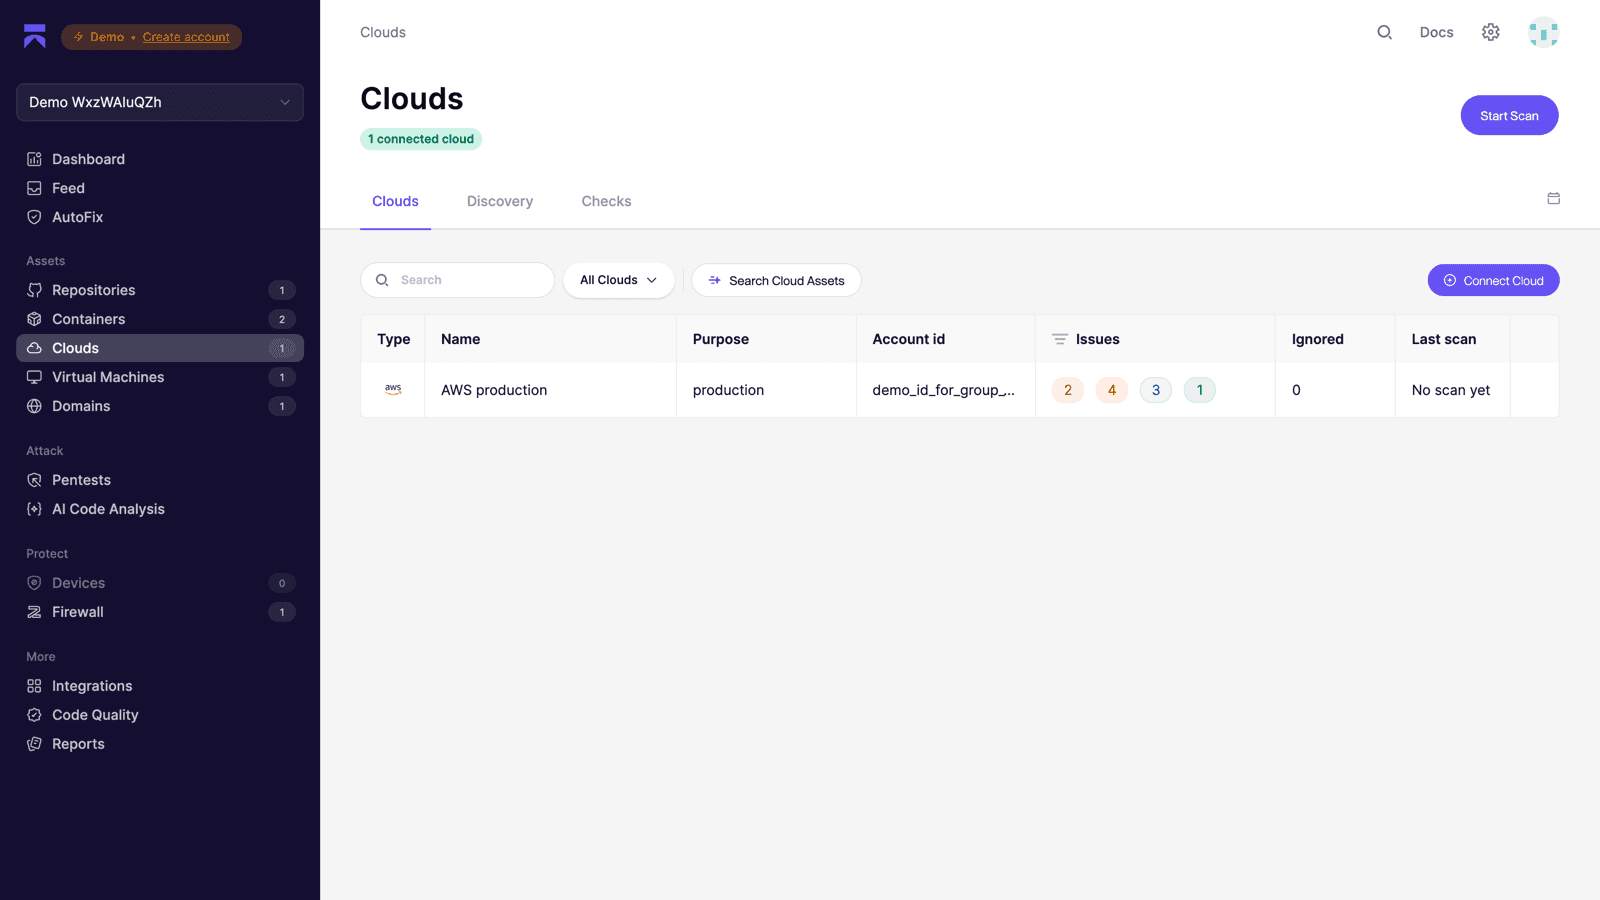Click the blue medium issues badge 3

click(x=1155, y=390)
